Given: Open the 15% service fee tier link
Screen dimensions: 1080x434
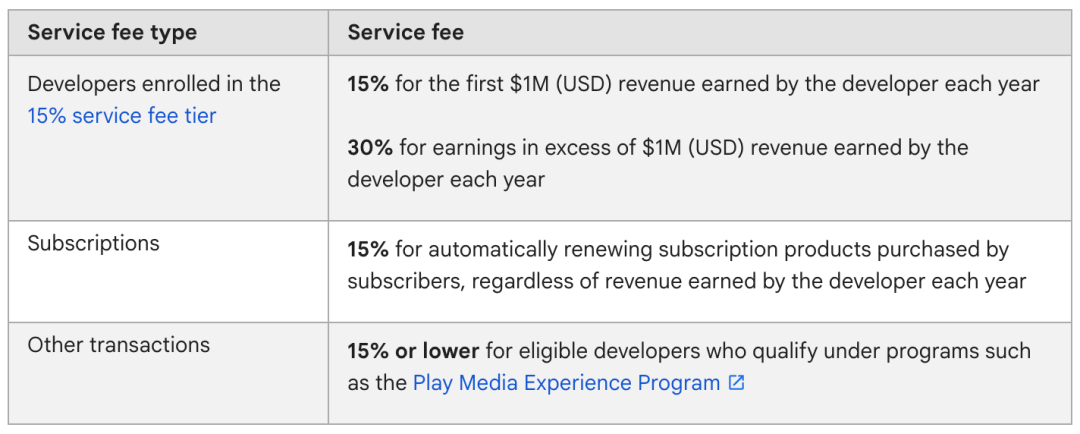Looking at the screenshot, I should point(122,116).
